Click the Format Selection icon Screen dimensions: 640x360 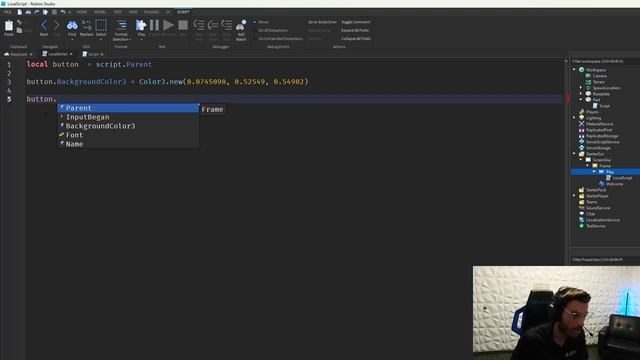click(121, 25)
